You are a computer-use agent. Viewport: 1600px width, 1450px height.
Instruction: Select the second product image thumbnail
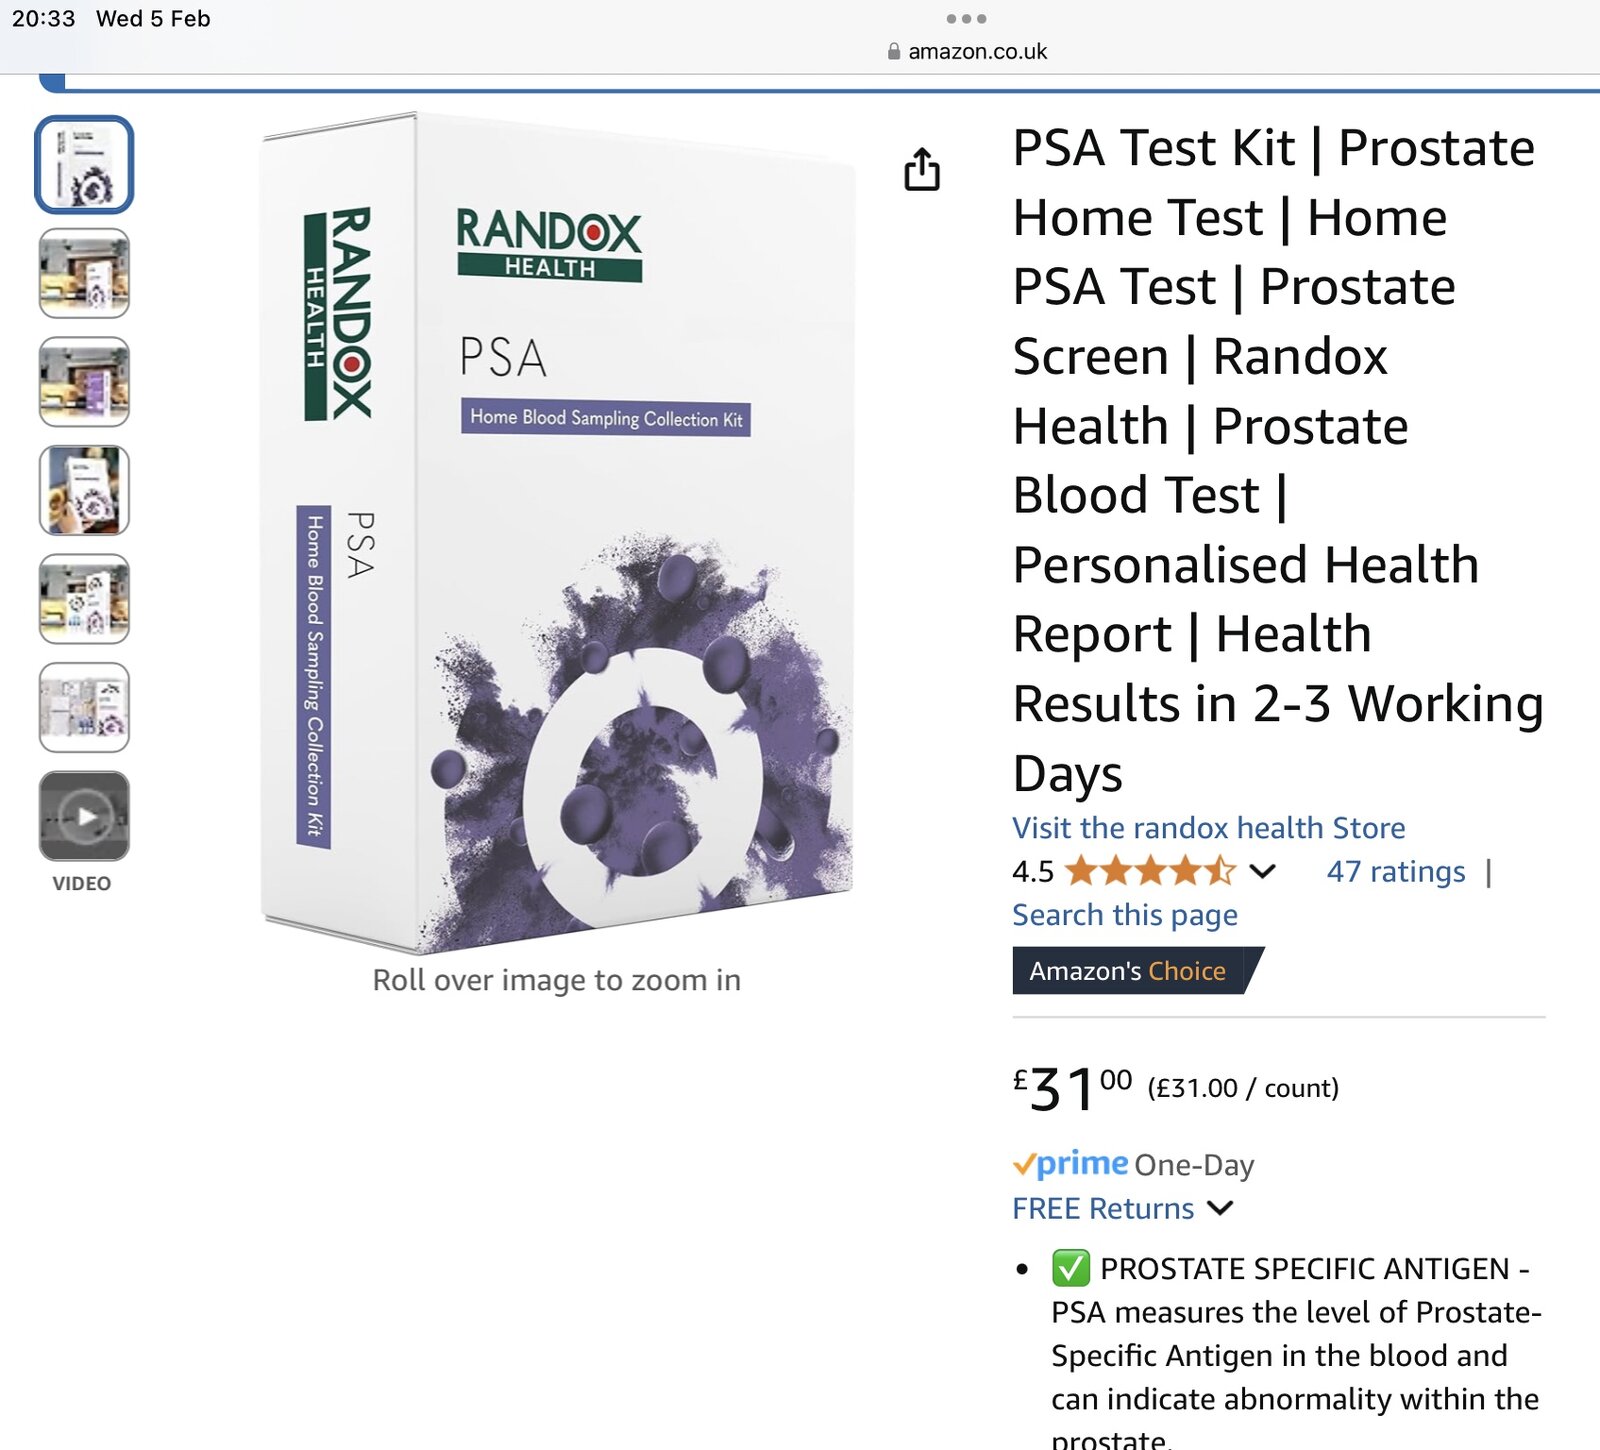coord(84,273)
